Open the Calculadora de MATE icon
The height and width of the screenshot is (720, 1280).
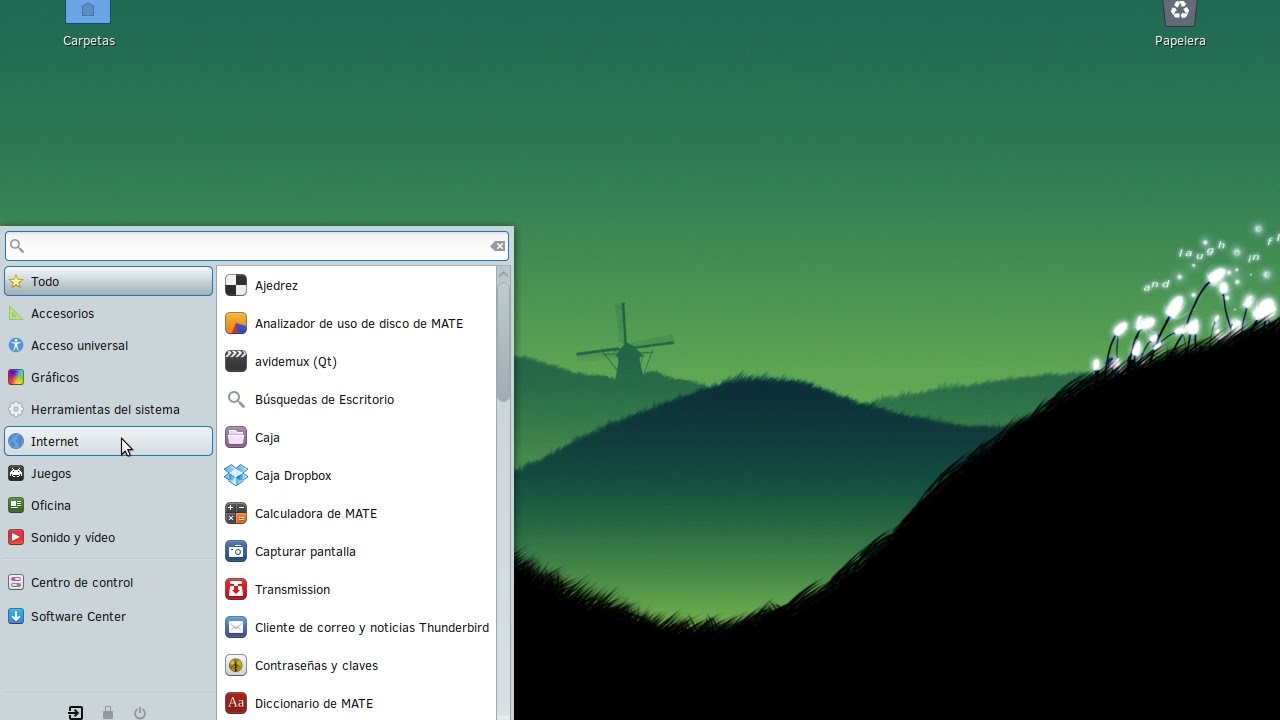coord(236,514)
